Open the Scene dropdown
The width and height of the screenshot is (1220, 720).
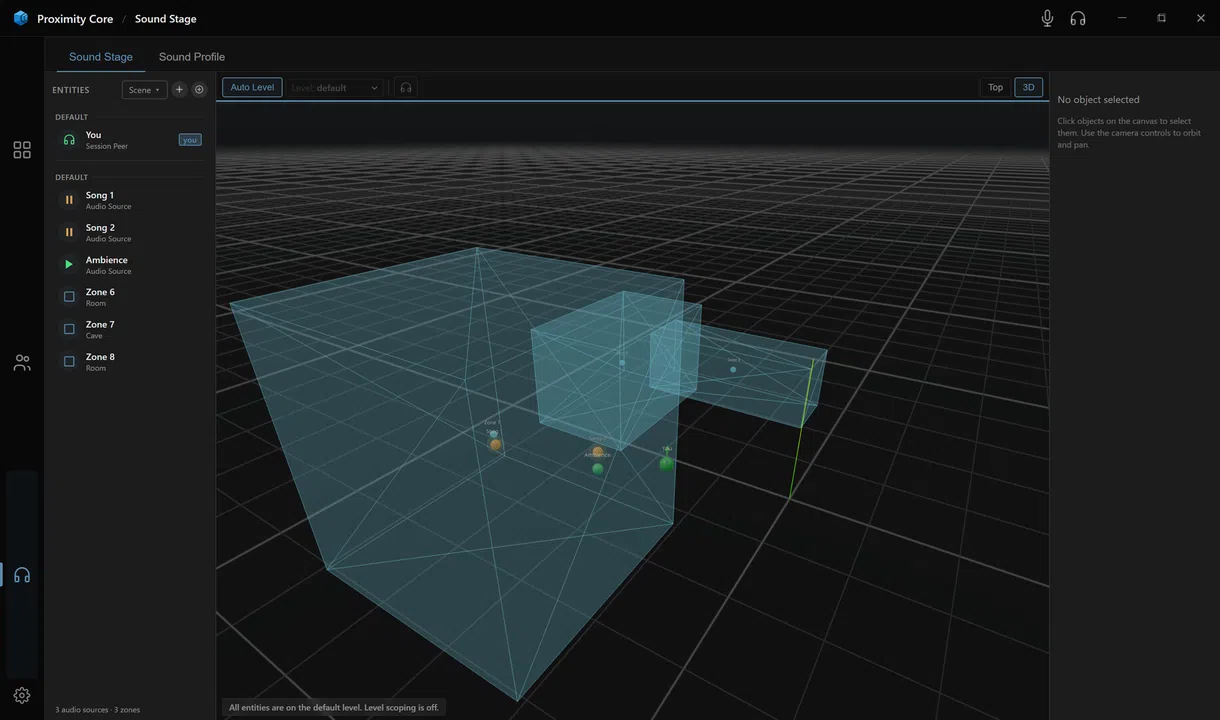(x=144, y=90)
